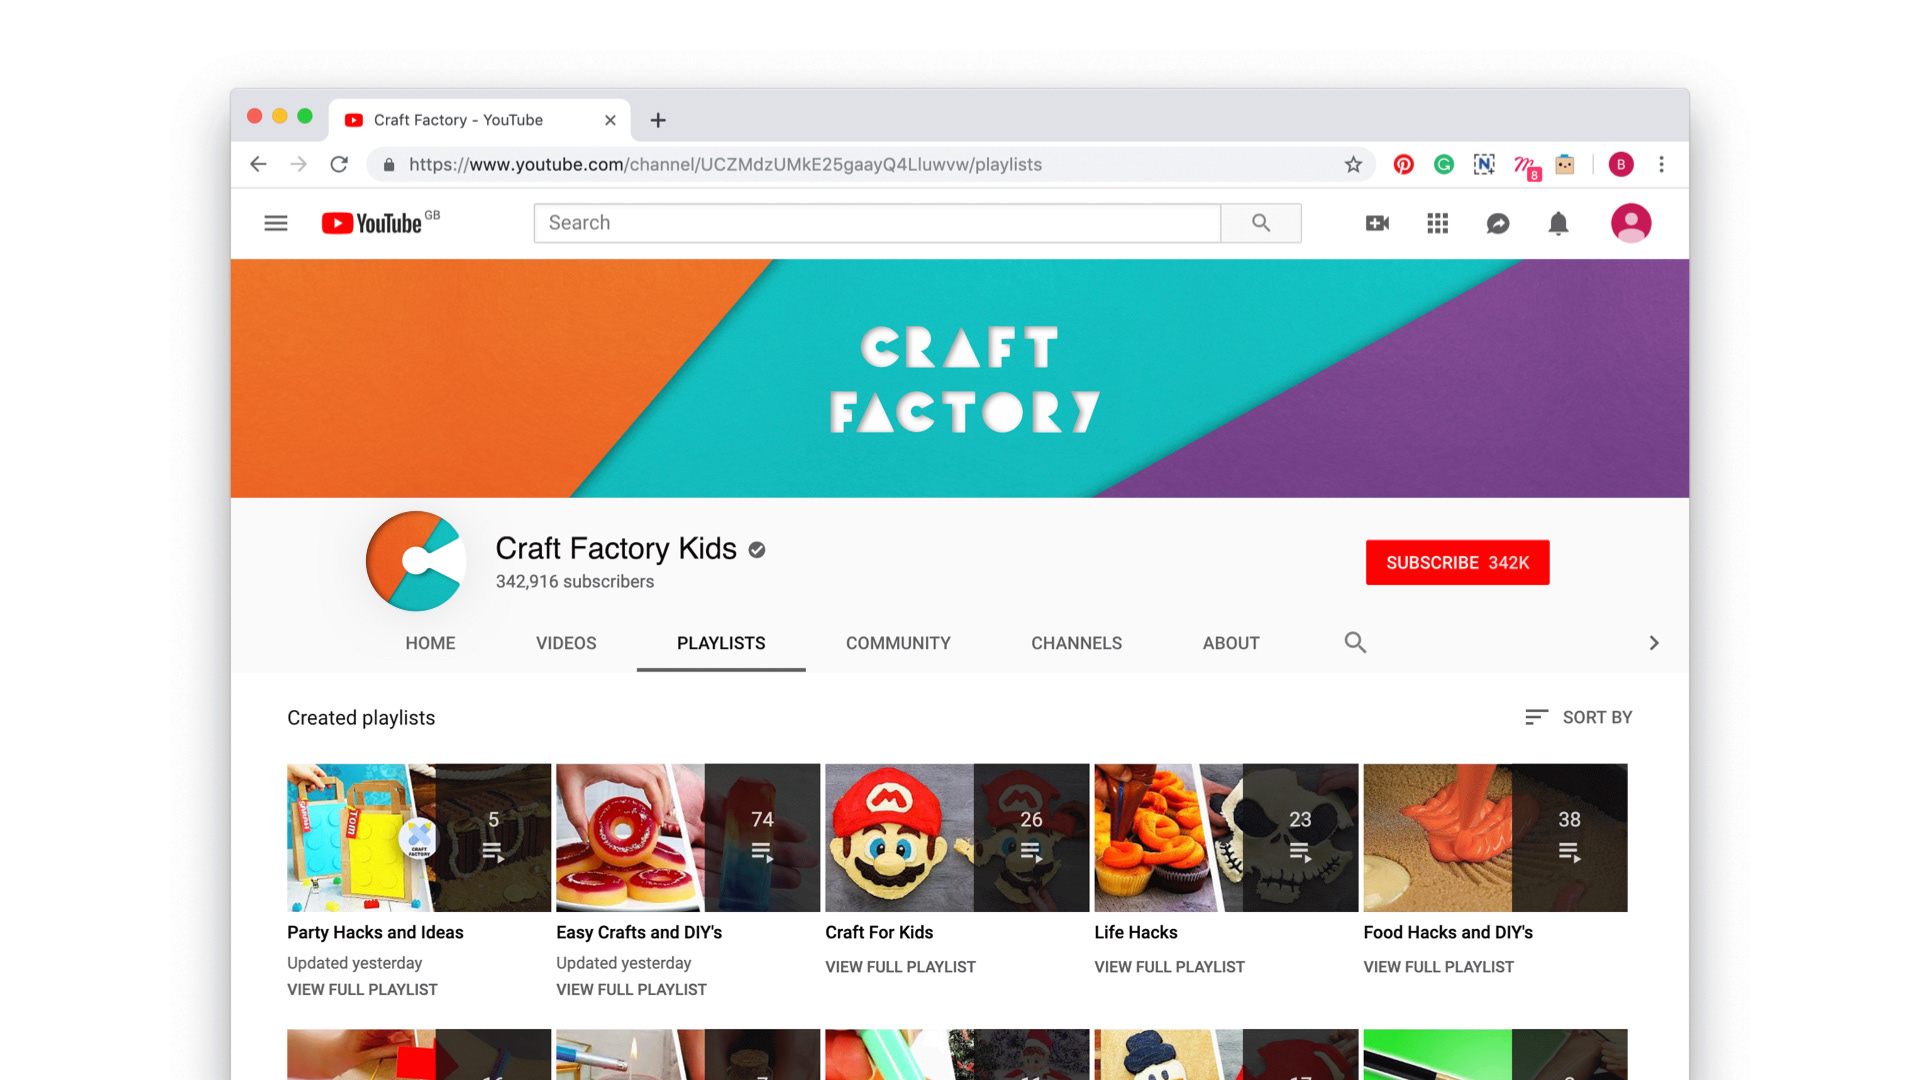Image resolution: width=1920 pixels, height=1080 pixels.
Task: Click the blue N extension icon
Action: point(1484,164)
